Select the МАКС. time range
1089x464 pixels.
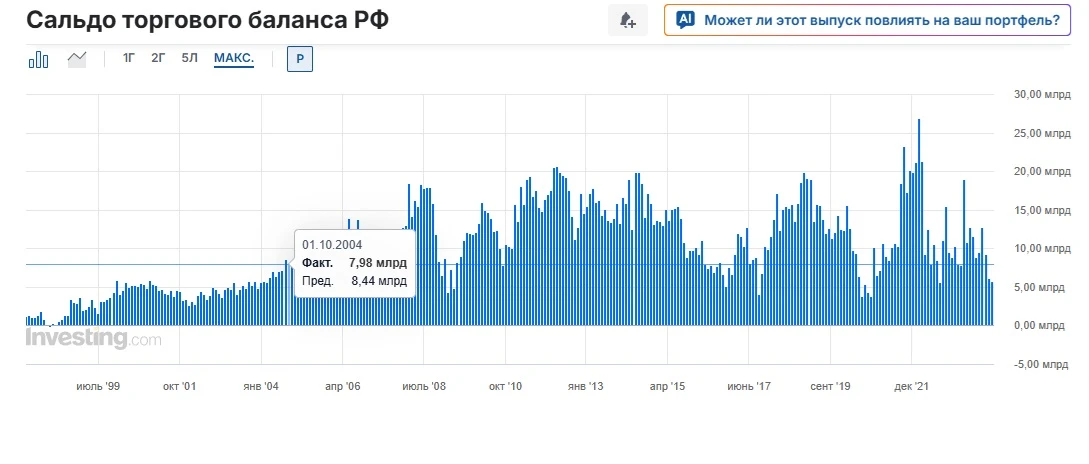pos(234,58)
